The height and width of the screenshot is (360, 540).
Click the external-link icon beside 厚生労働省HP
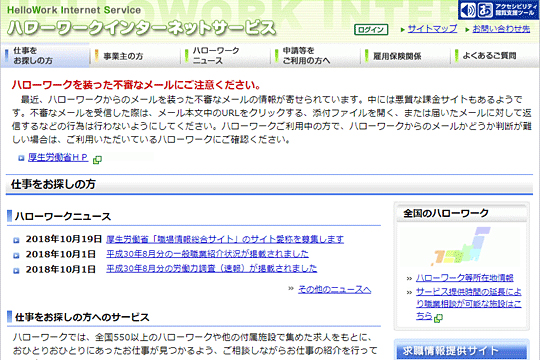97,160
